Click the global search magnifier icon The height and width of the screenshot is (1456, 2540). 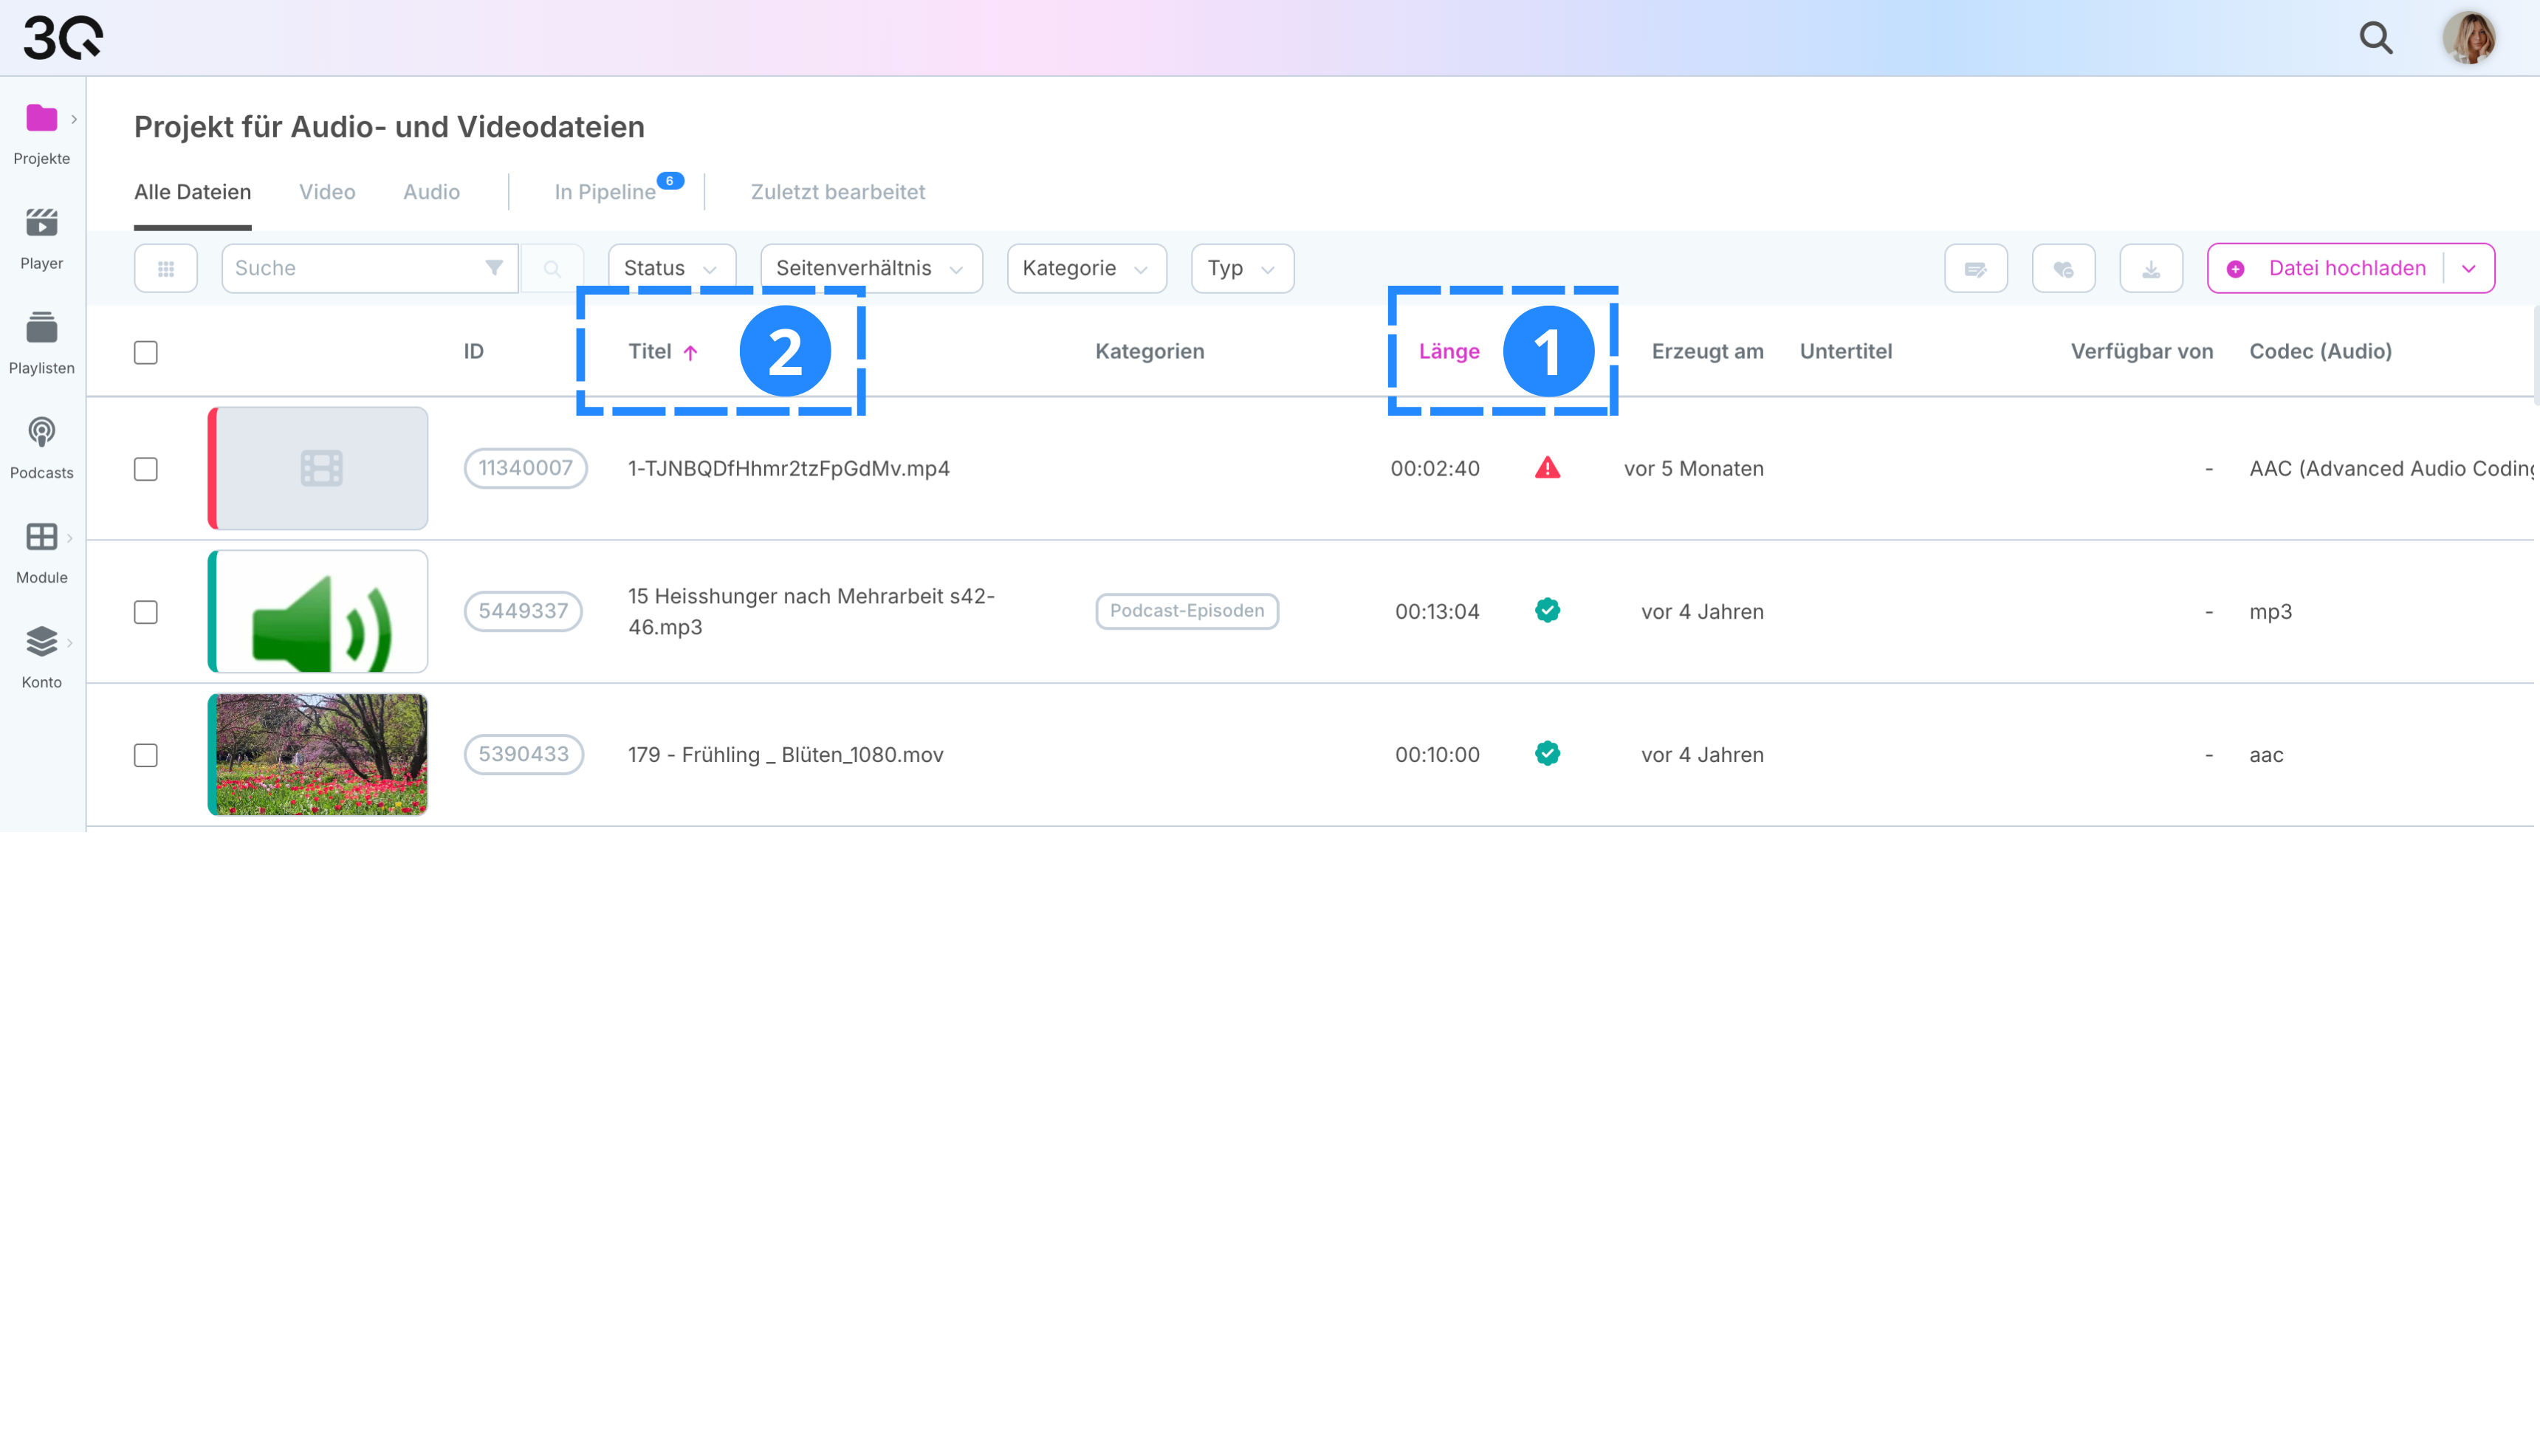click(x=2376, y=38)
